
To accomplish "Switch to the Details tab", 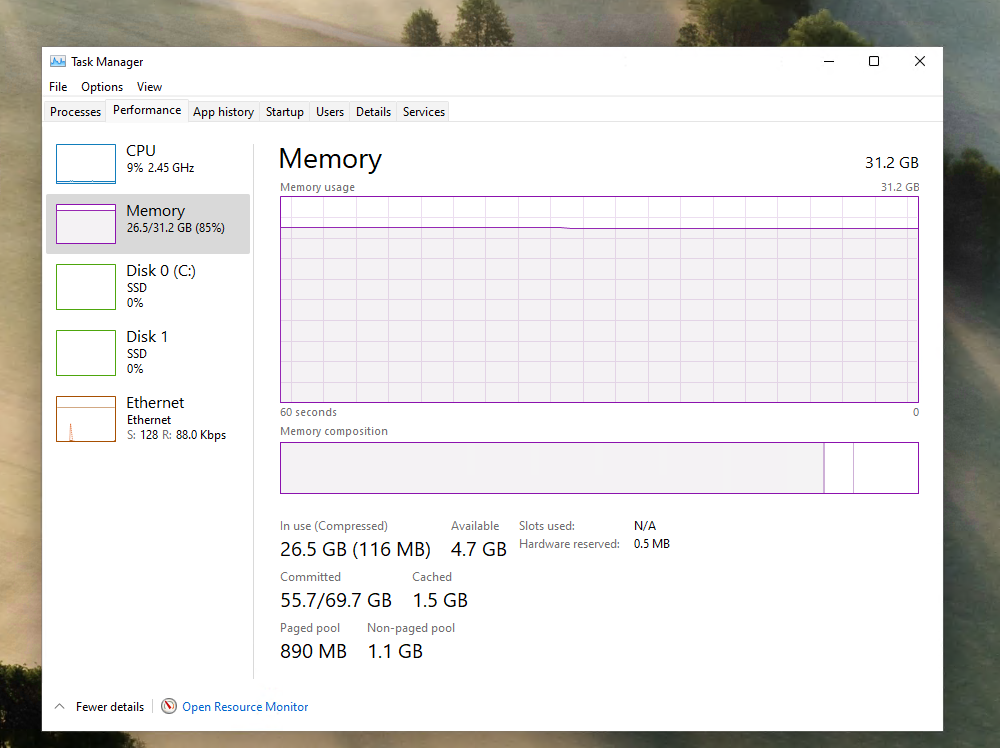I will [373, 112].
